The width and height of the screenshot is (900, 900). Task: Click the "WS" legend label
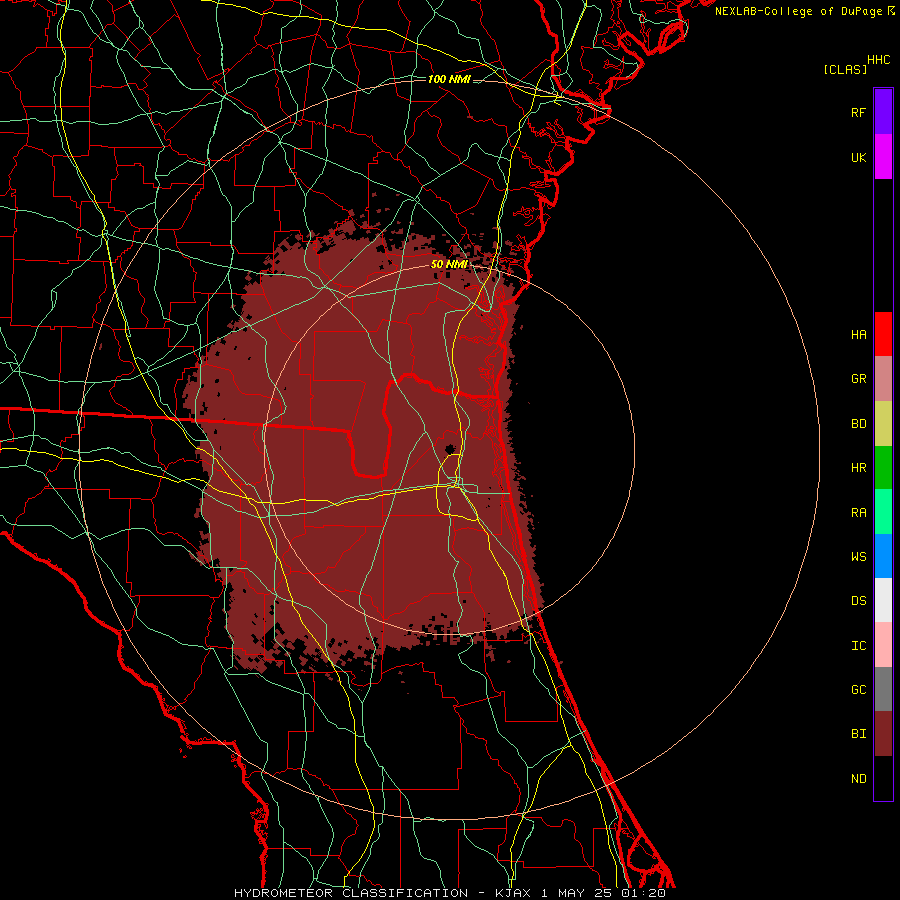[x=858, y=557]
